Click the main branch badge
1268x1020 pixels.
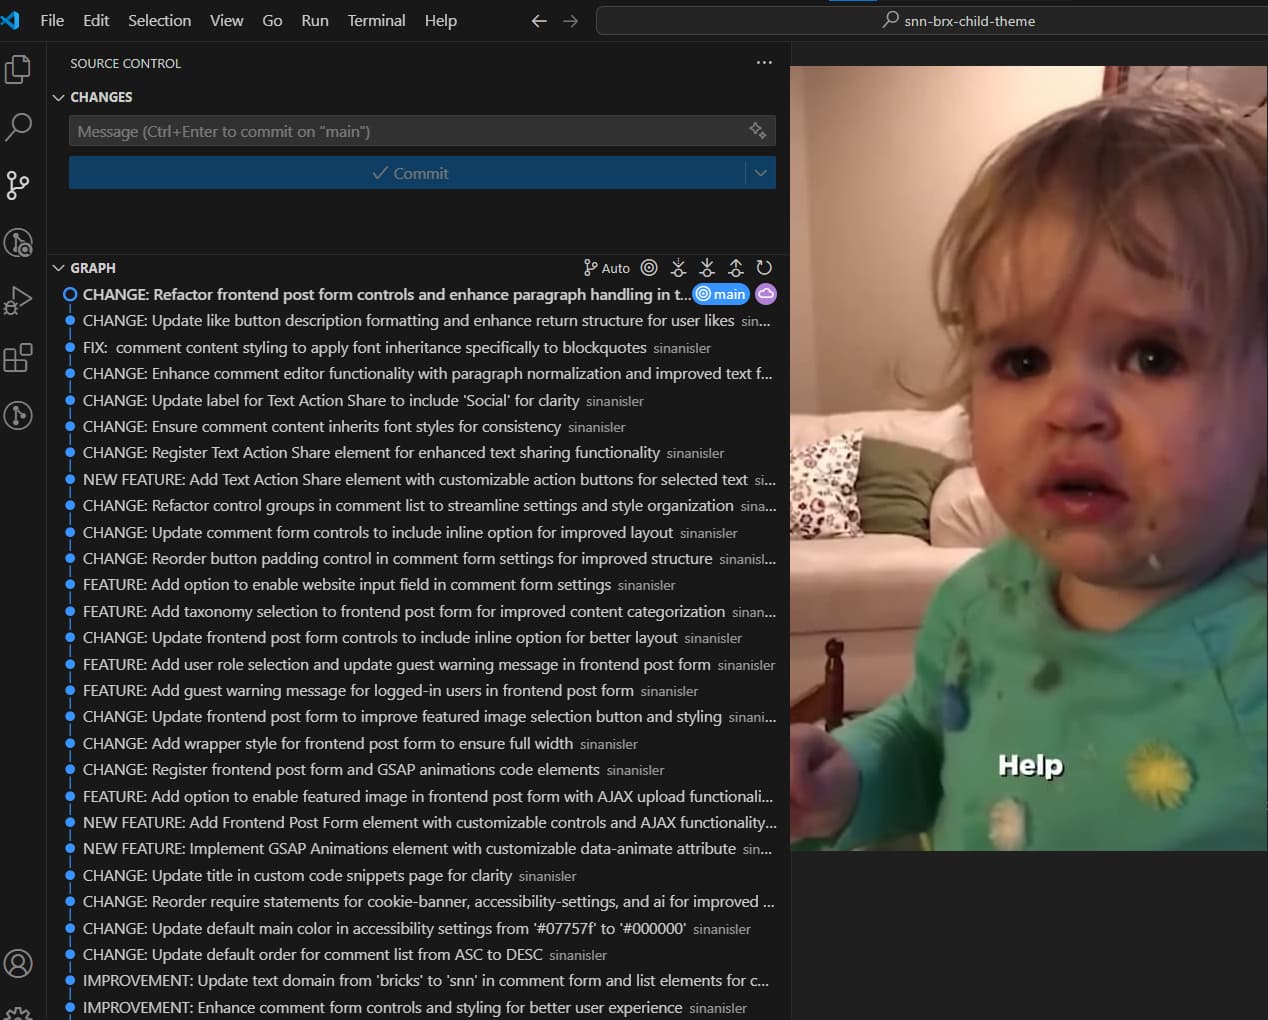pos(721,294)
